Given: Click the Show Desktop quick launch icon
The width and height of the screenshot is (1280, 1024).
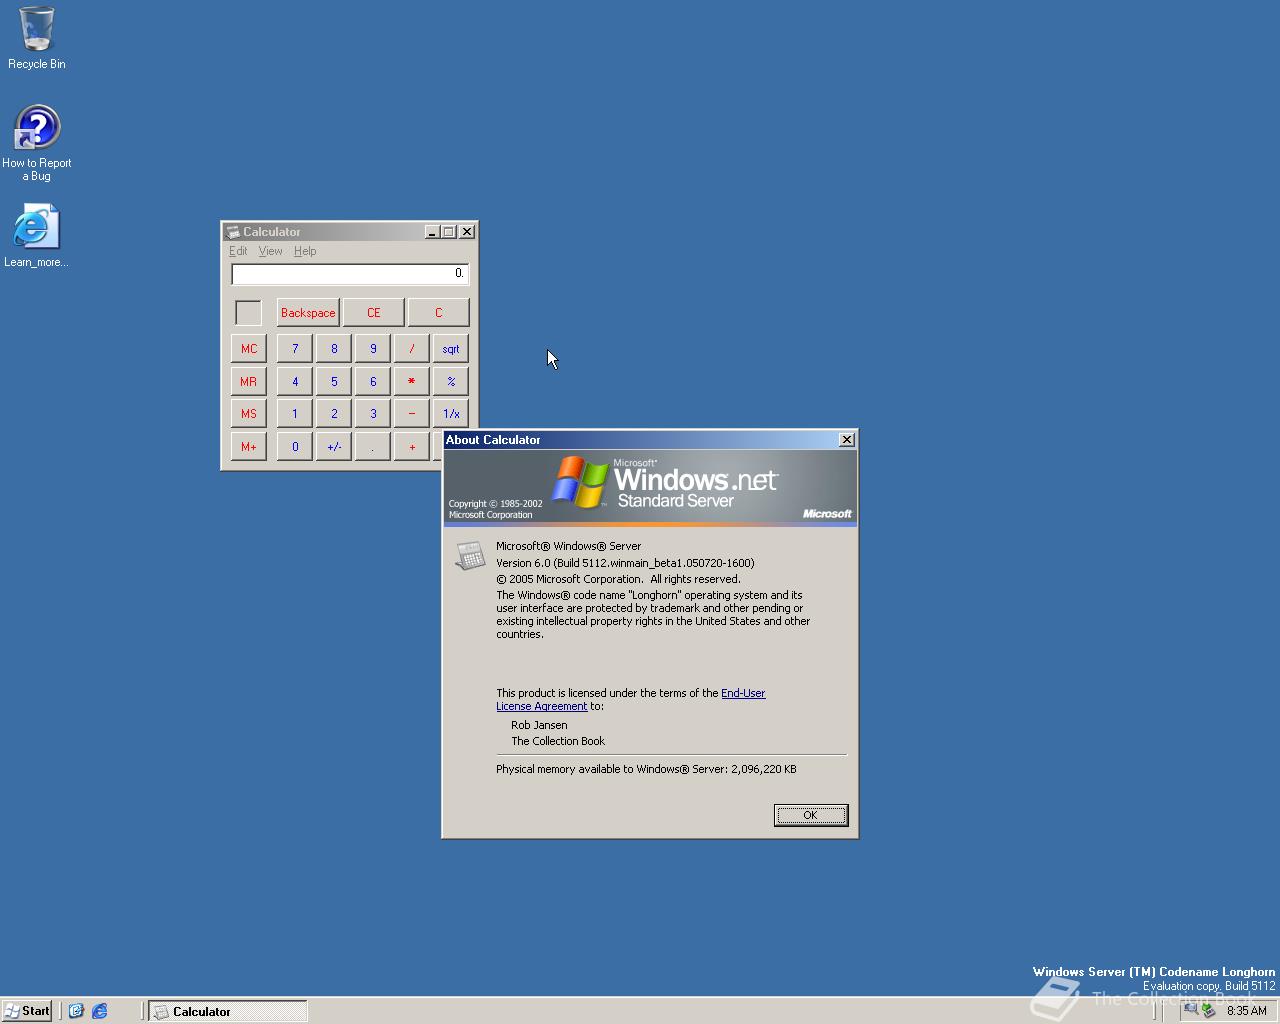Looking at the screenshot, I should pos(76,1011).
